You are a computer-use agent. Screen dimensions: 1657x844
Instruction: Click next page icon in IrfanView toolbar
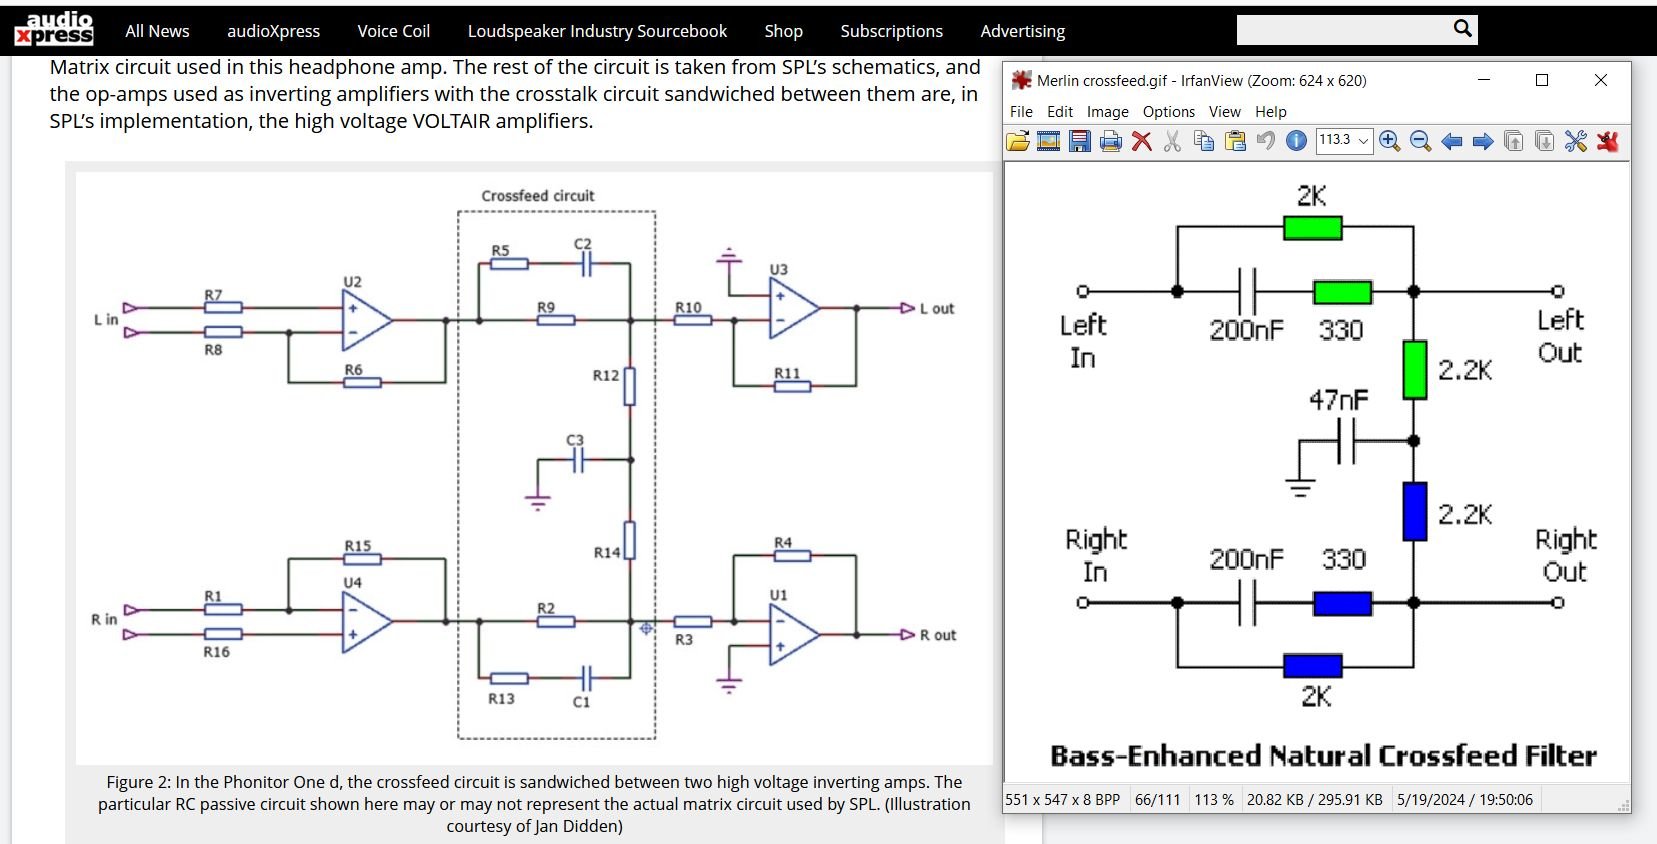1545,141
